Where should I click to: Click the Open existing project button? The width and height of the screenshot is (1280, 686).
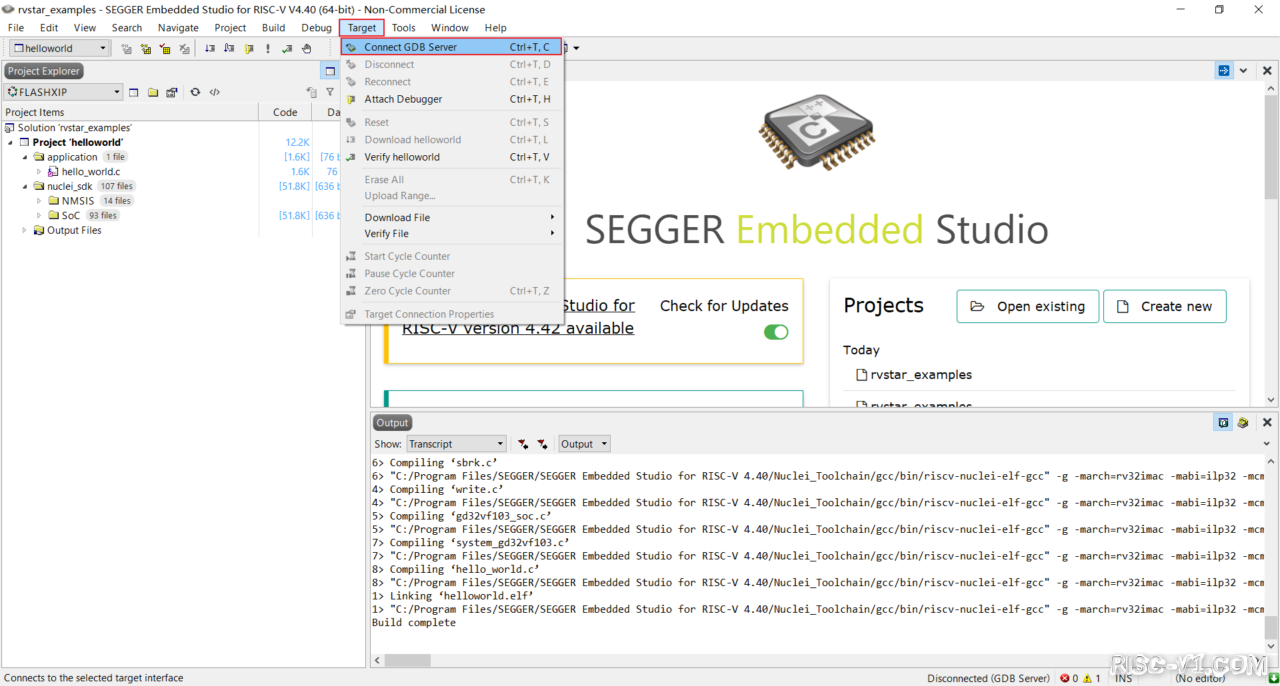pyautogui.click(x=1028, y=307)
